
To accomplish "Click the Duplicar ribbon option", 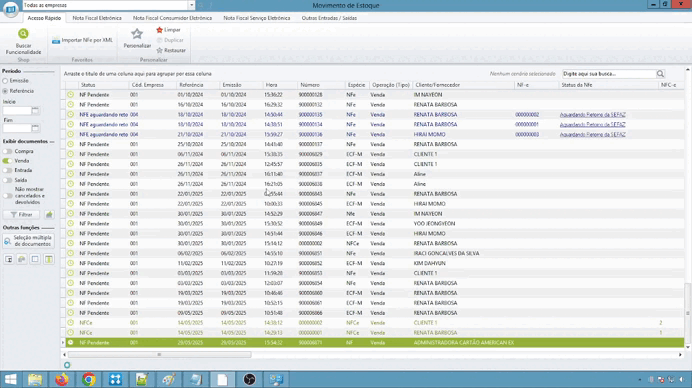I will (x=170, y=40).
